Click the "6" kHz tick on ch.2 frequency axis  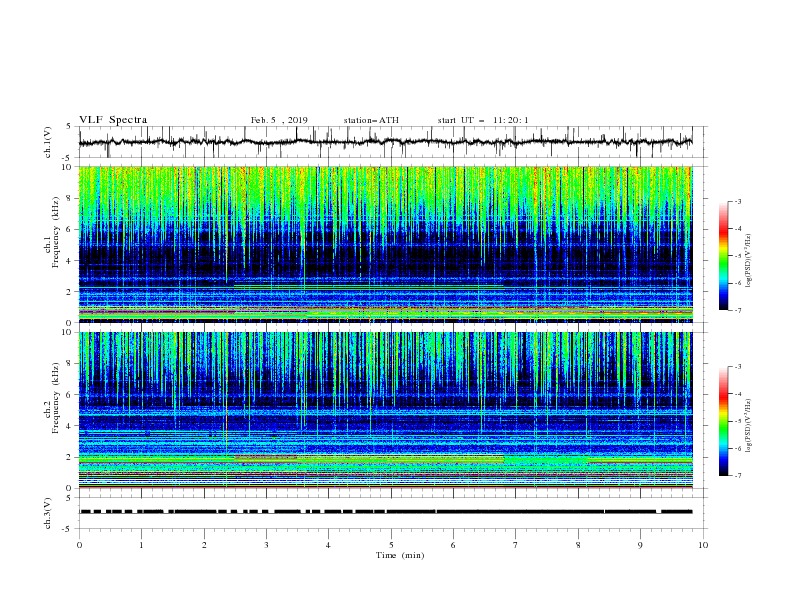70,394
